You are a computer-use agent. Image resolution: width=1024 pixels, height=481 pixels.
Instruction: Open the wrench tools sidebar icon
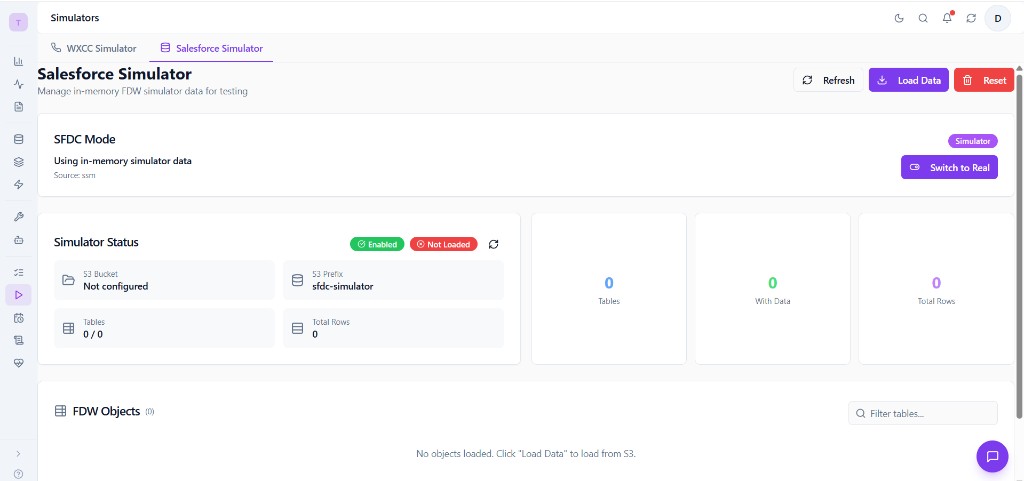tap(18, 217)
